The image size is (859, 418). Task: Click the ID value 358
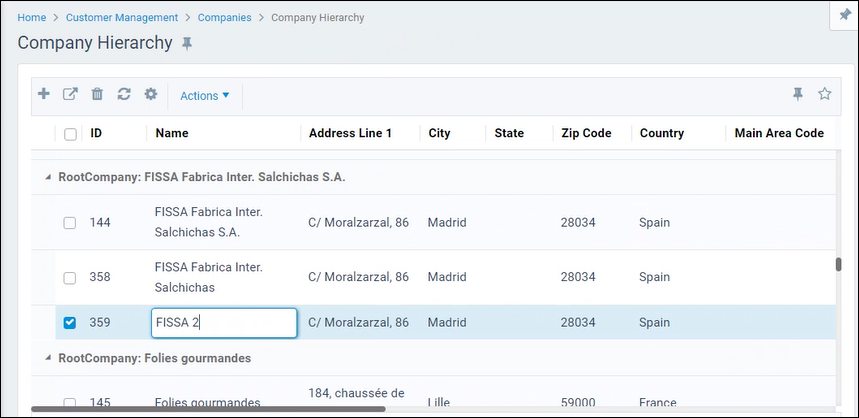[100, 277]
